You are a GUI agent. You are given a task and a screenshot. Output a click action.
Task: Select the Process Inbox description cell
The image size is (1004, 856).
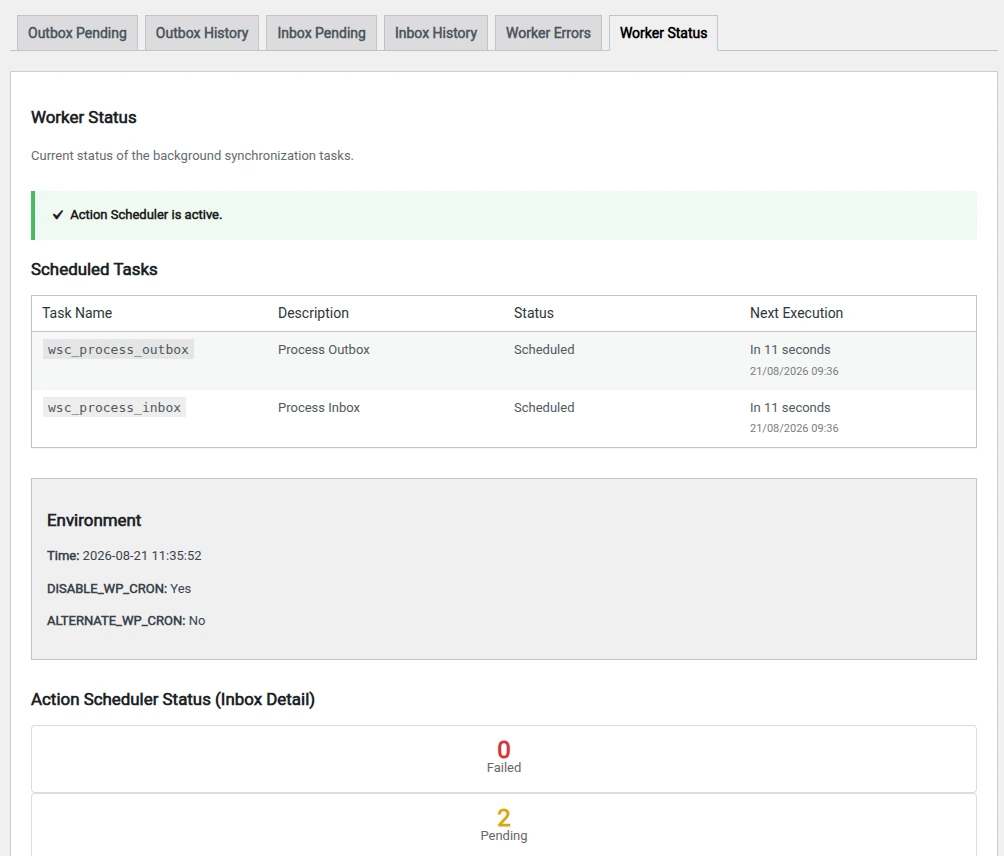319,408
